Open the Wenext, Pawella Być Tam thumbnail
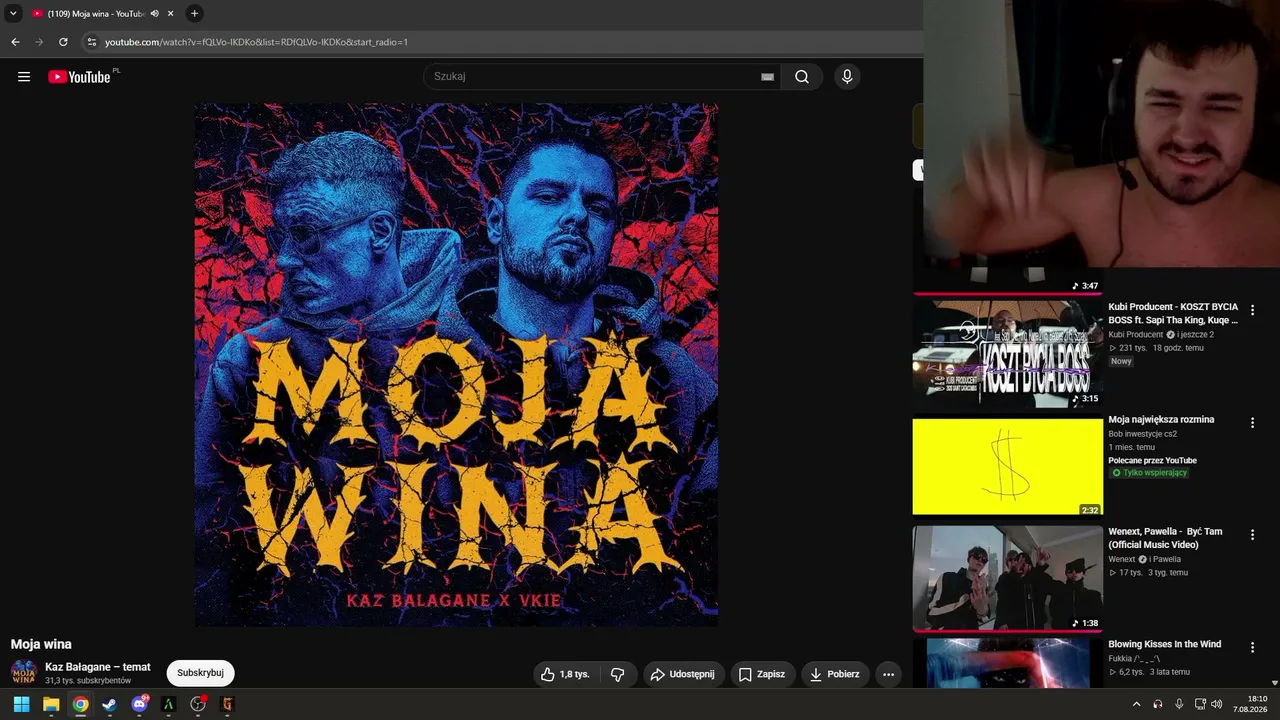The image size is (1280, 720). point(1007,578)
